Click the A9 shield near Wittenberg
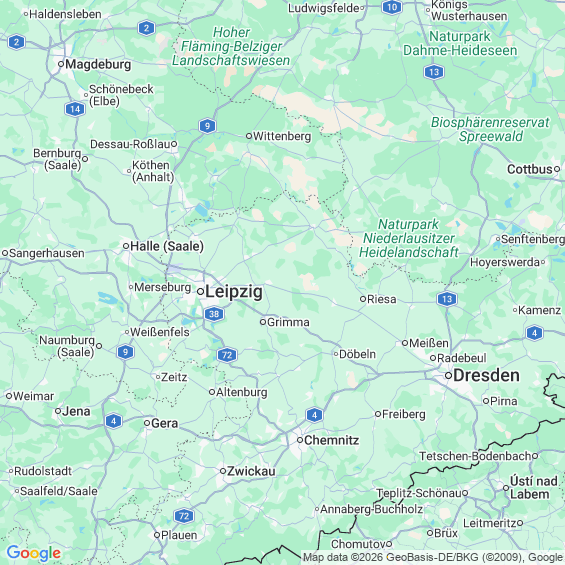 coord(207,126)
